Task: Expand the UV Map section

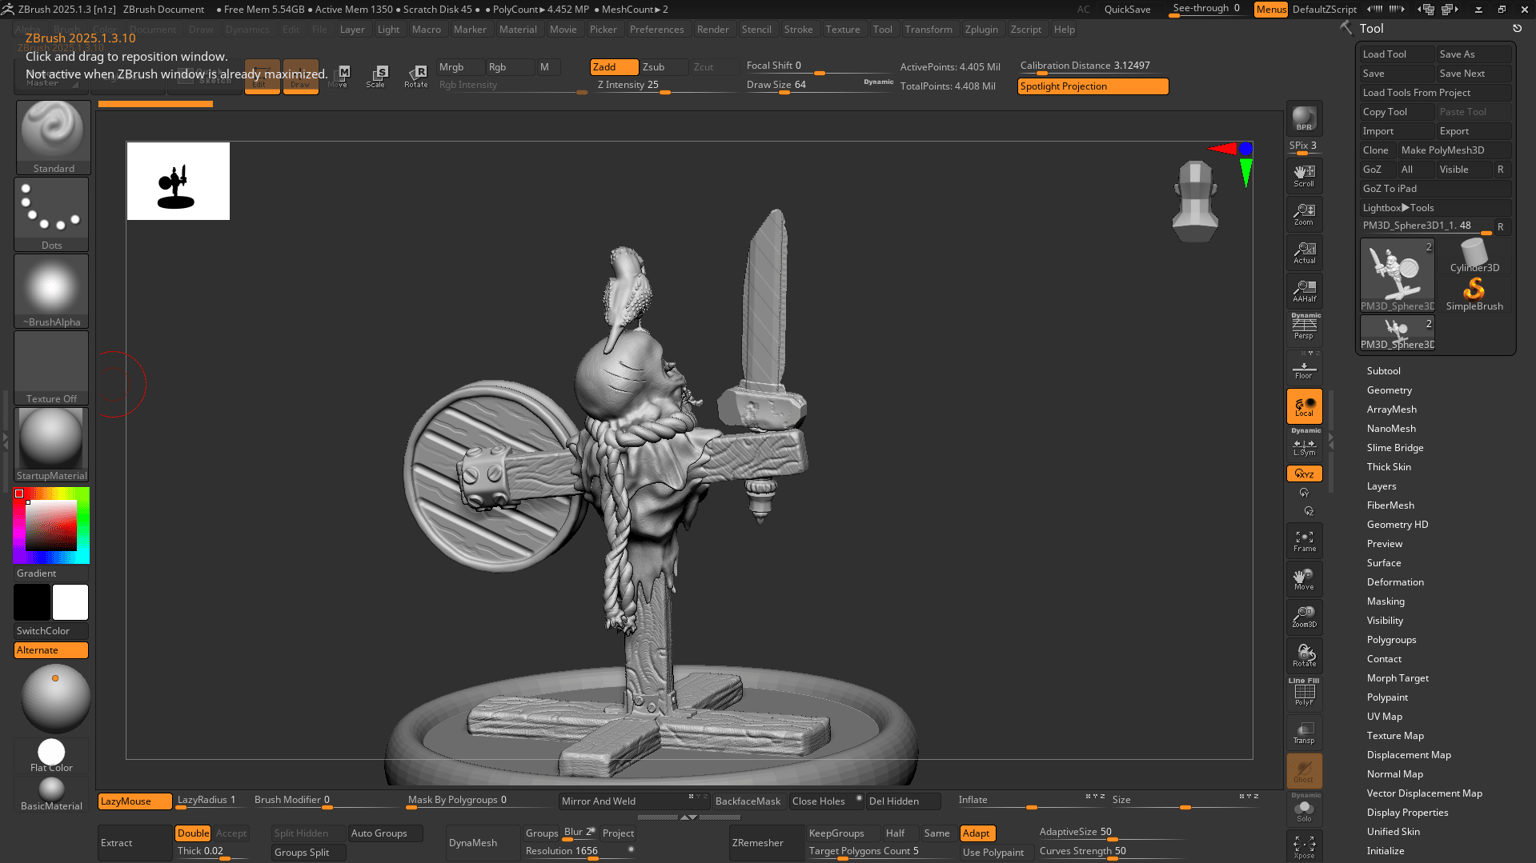Action: (x=1384, y=717)
